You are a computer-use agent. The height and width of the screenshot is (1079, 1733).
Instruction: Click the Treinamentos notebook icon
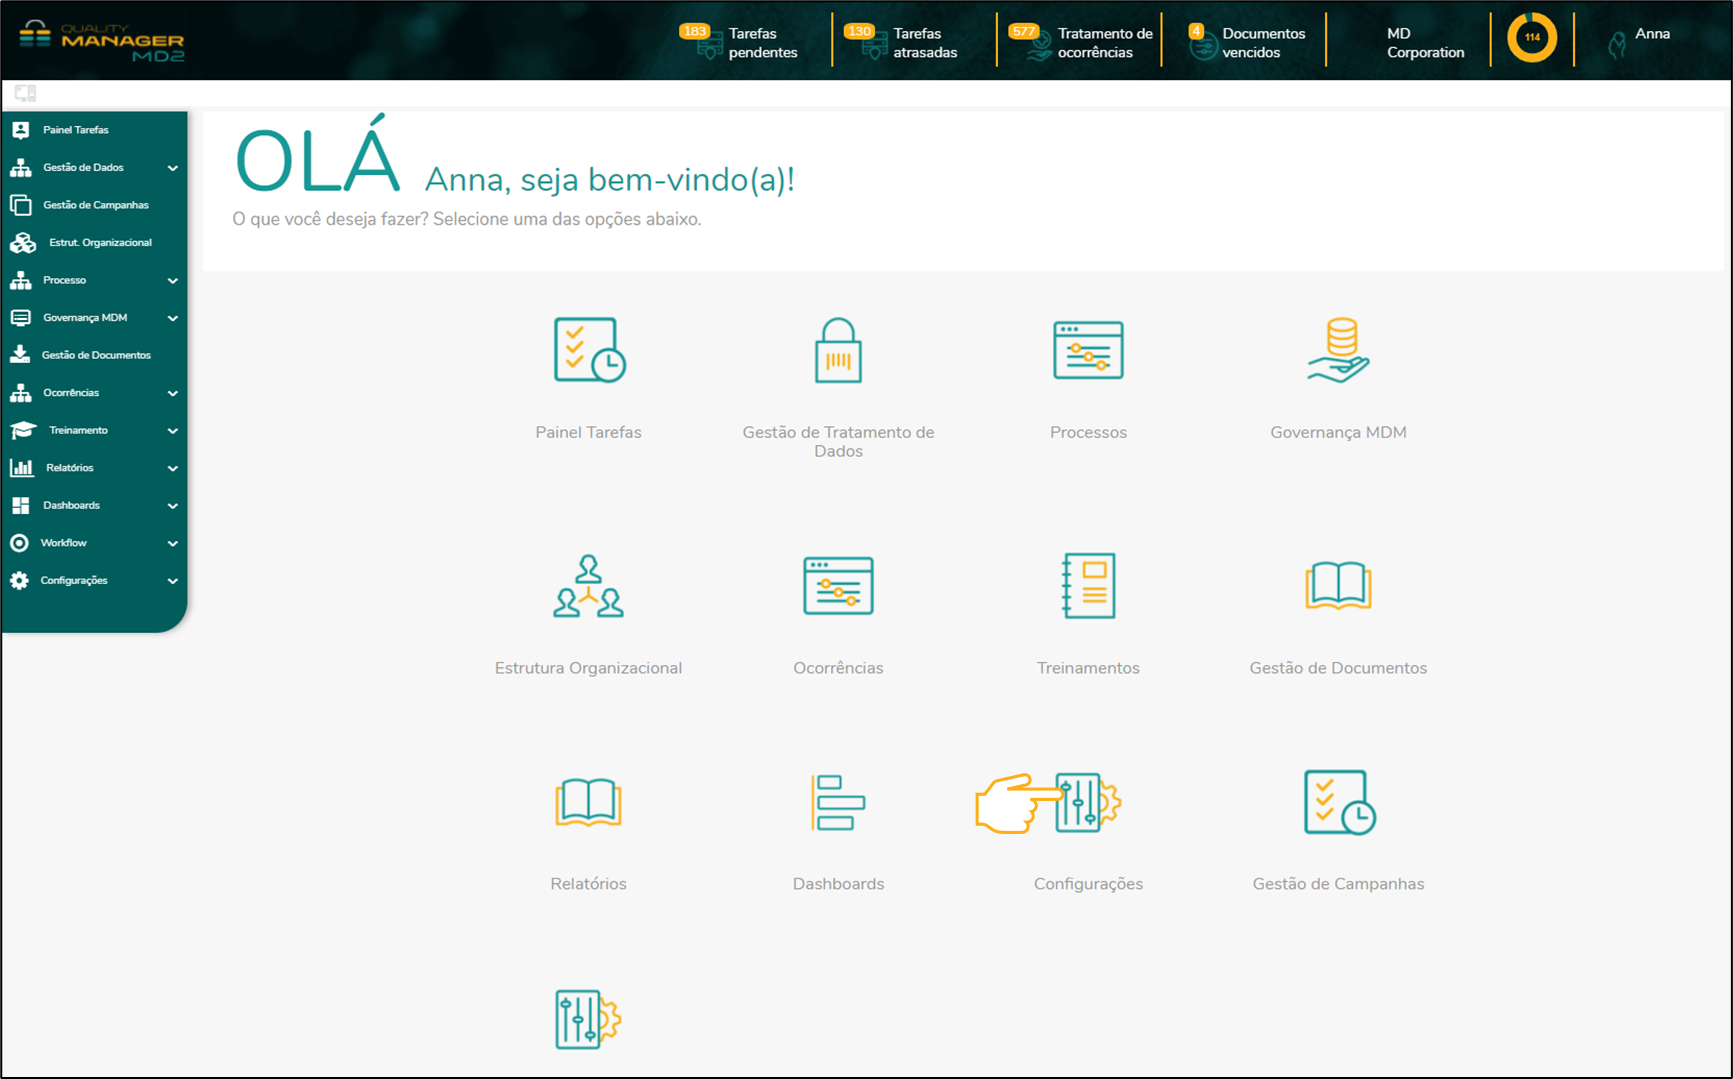point(1088,586)
